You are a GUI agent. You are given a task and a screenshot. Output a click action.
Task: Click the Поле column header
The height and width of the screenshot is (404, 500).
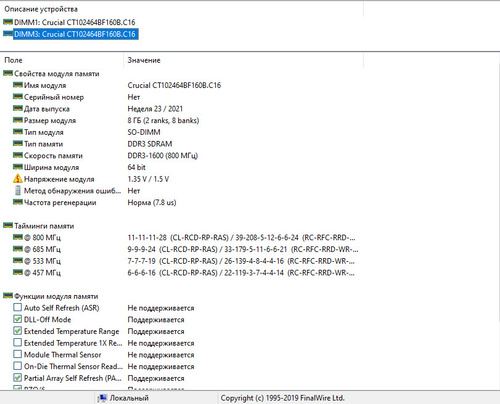62,60
